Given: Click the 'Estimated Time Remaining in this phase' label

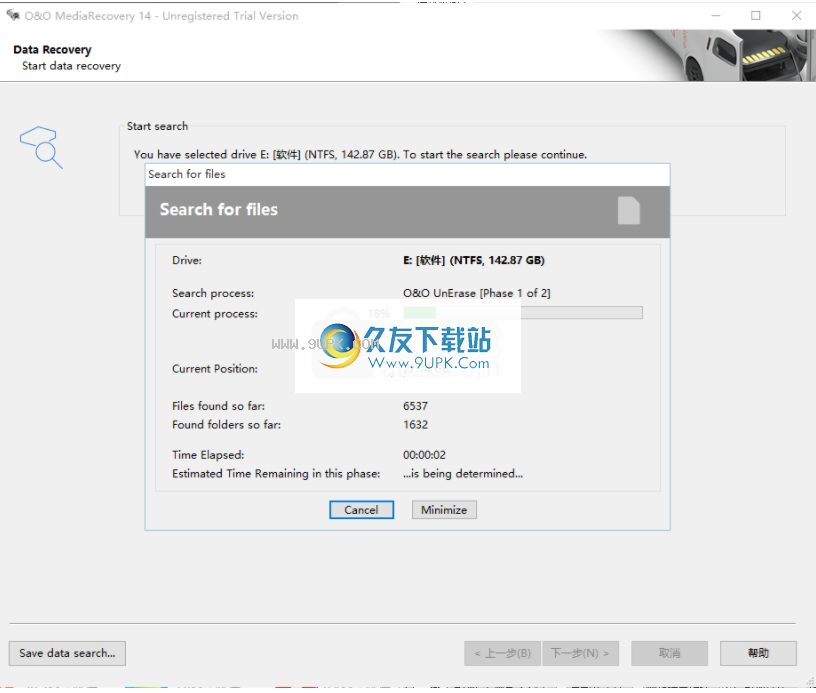Looking at the screenshot, I should coord(276,473).
